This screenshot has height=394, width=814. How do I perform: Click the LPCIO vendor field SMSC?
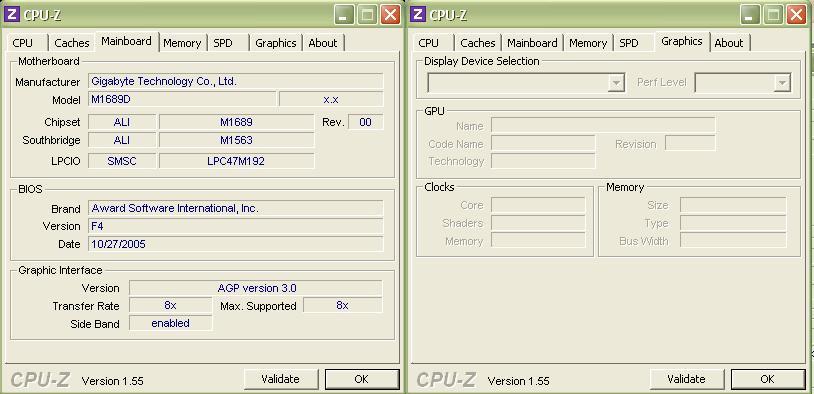point(122,161)
